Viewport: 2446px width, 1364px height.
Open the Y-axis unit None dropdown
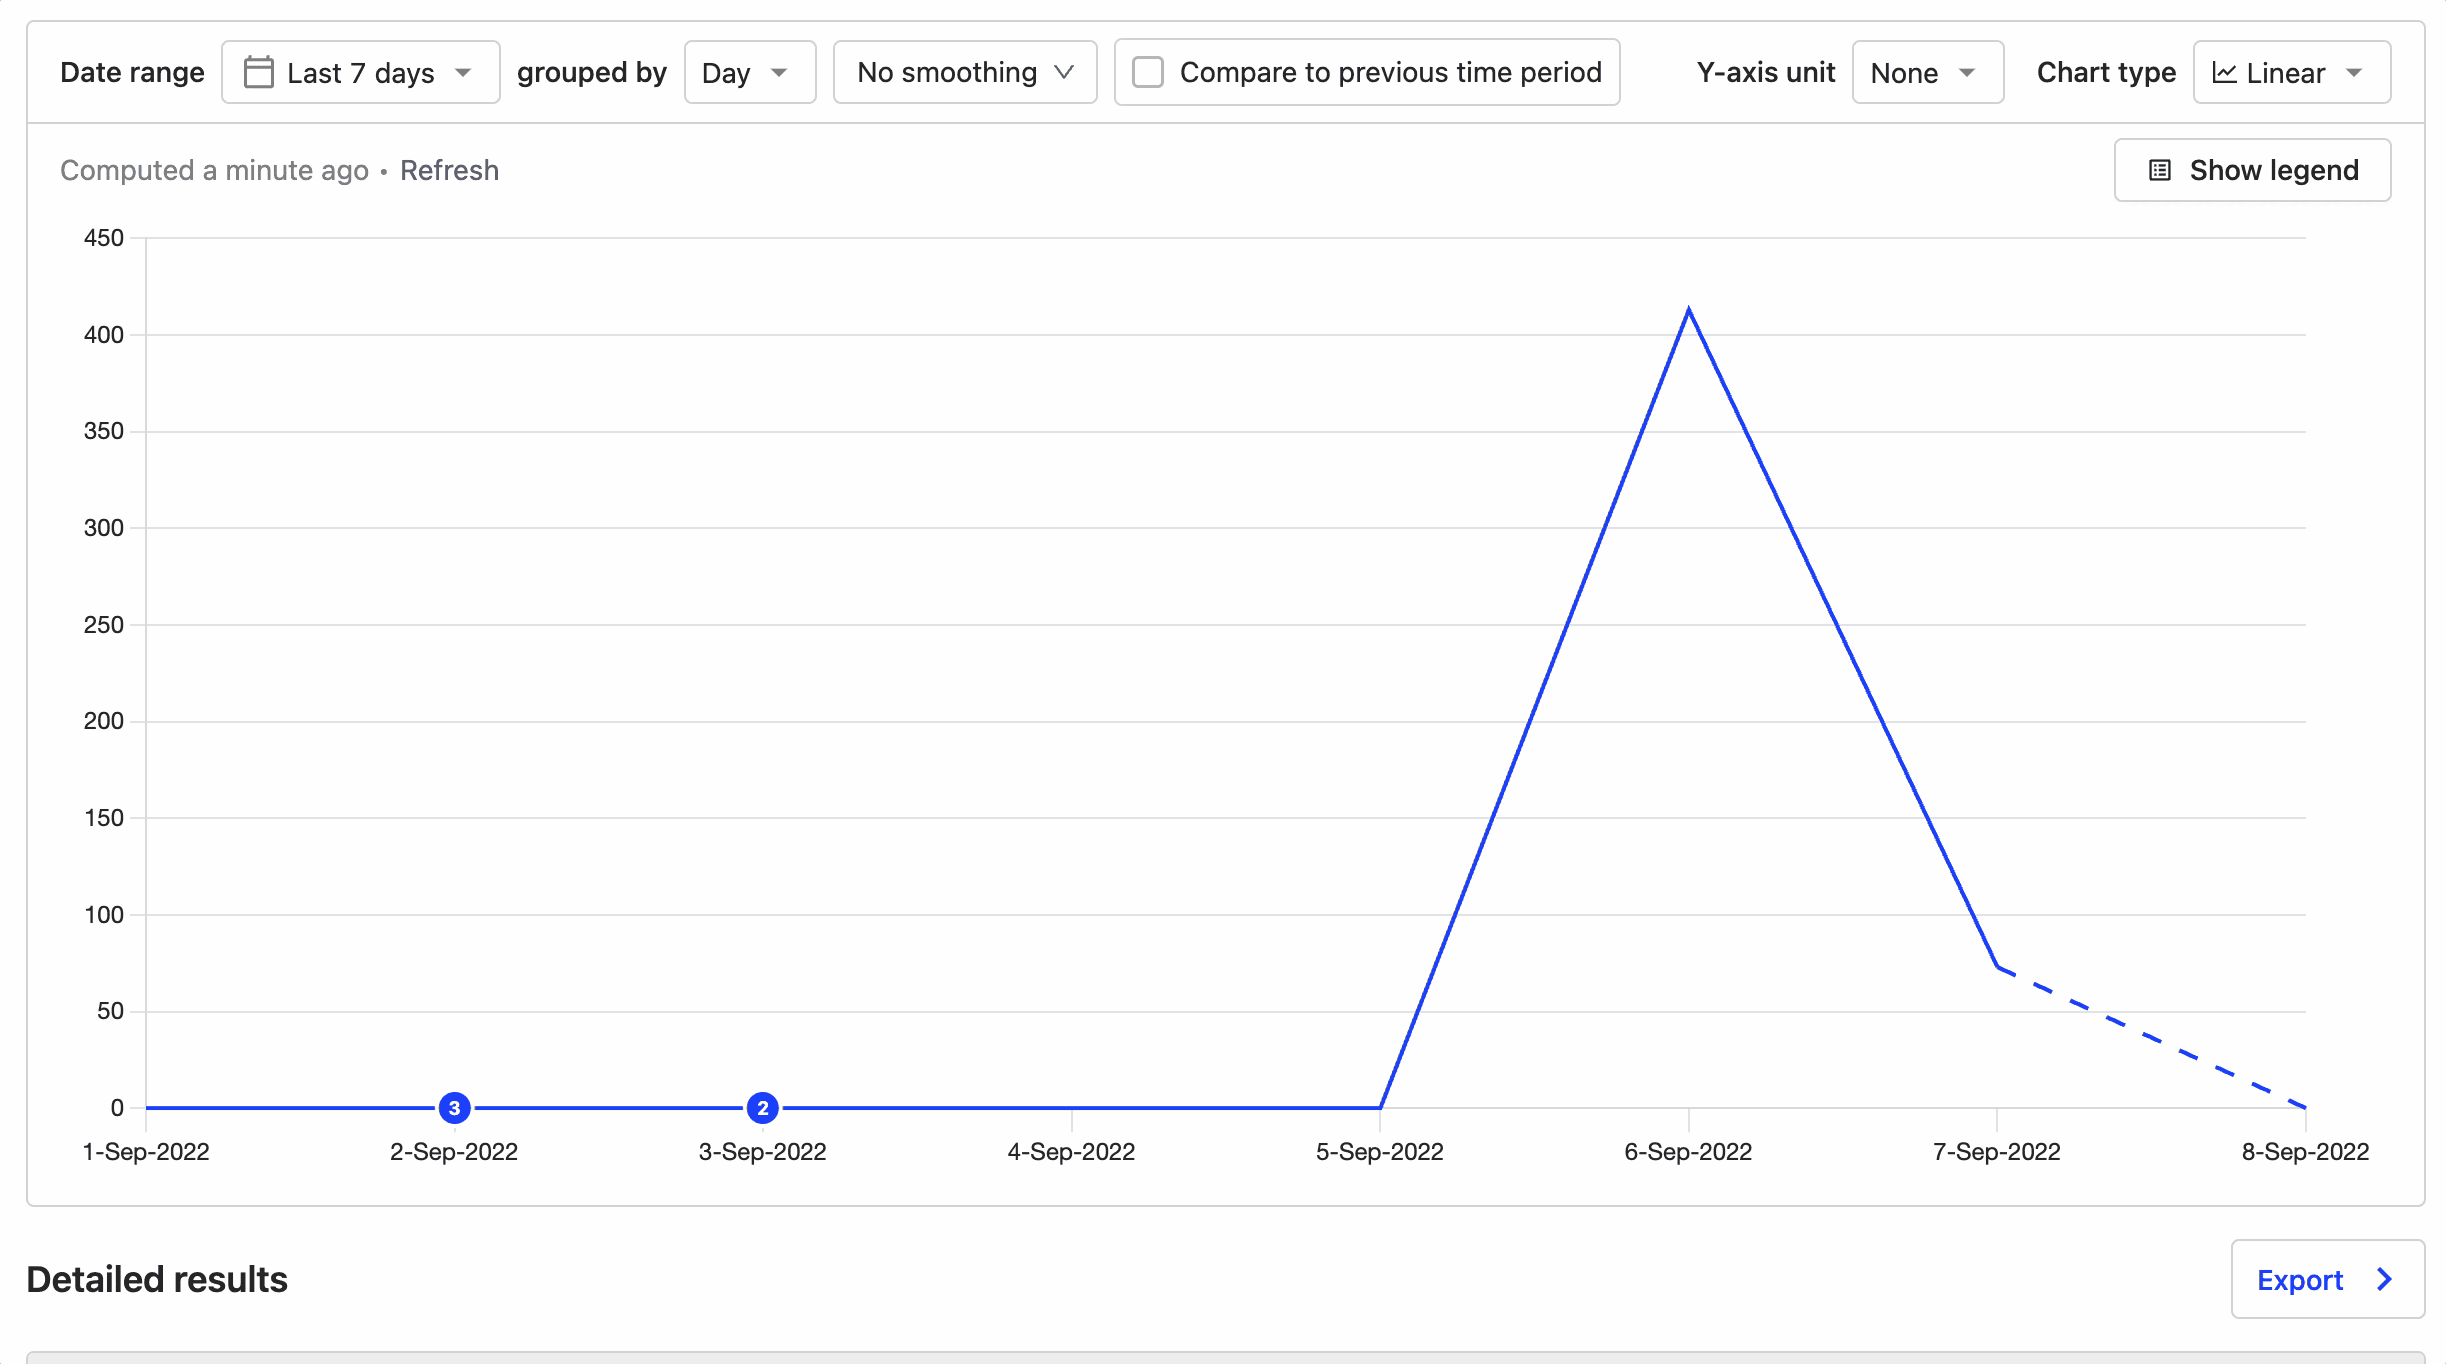[1926, 72]
